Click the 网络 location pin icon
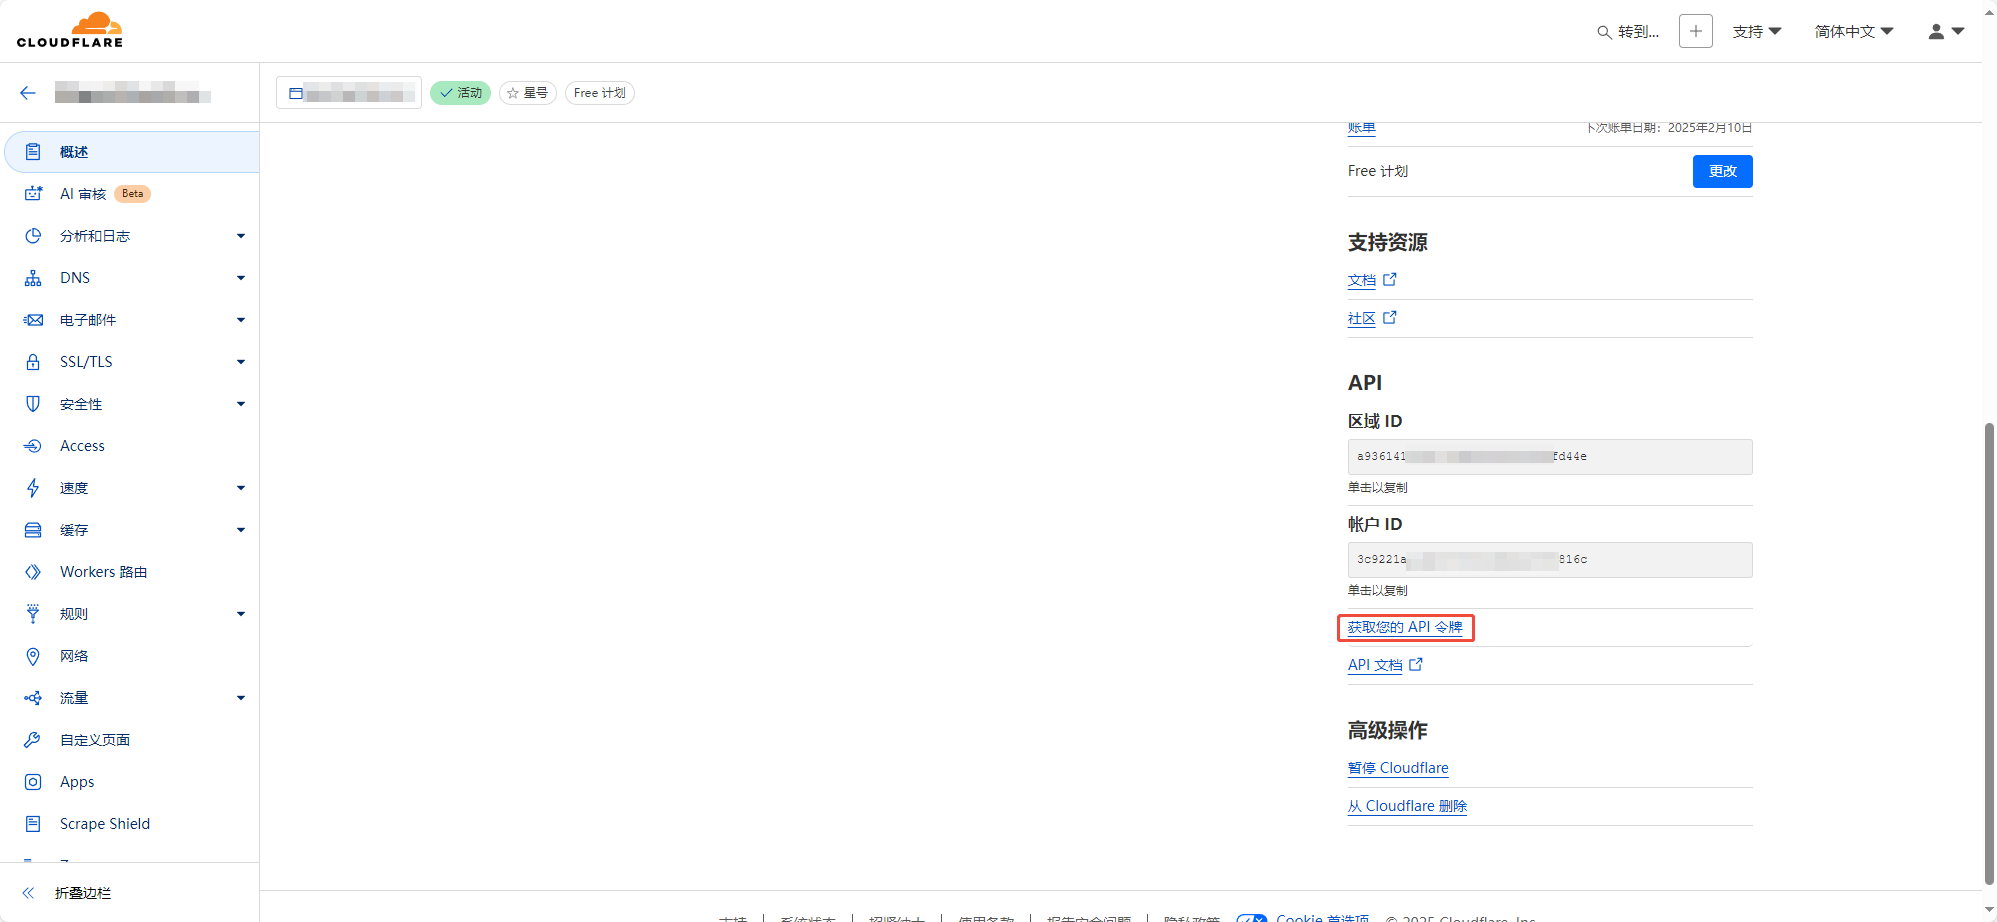 pos(33,656)
